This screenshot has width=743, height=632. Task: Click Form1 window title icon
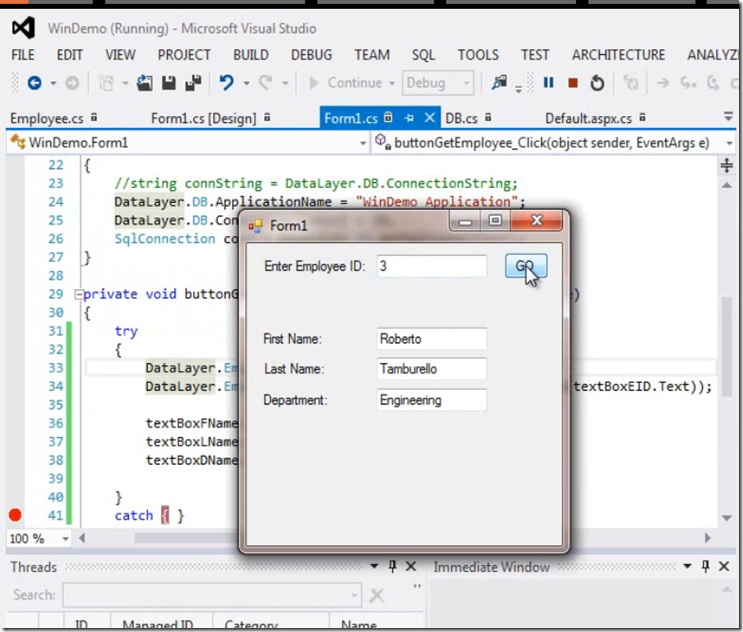[255, 226]
